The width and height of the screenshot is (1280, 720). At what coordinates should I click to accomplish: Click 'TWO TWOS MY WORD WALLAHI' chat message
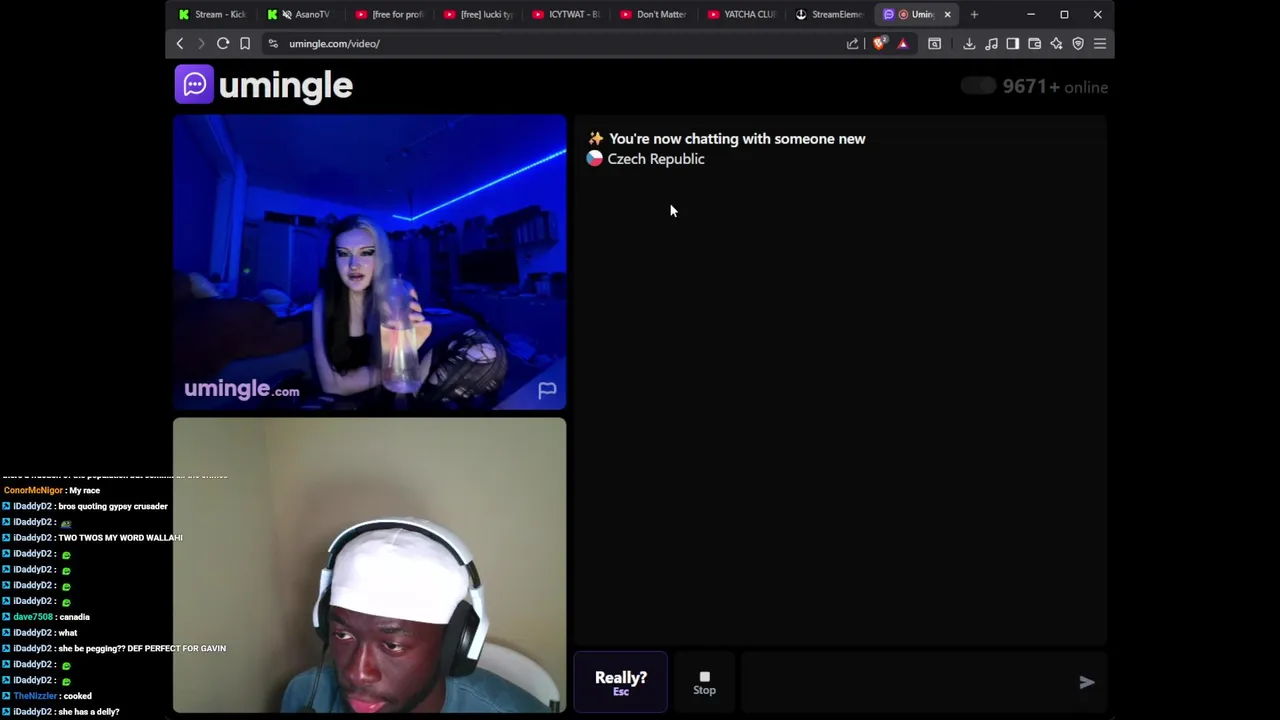120,538
